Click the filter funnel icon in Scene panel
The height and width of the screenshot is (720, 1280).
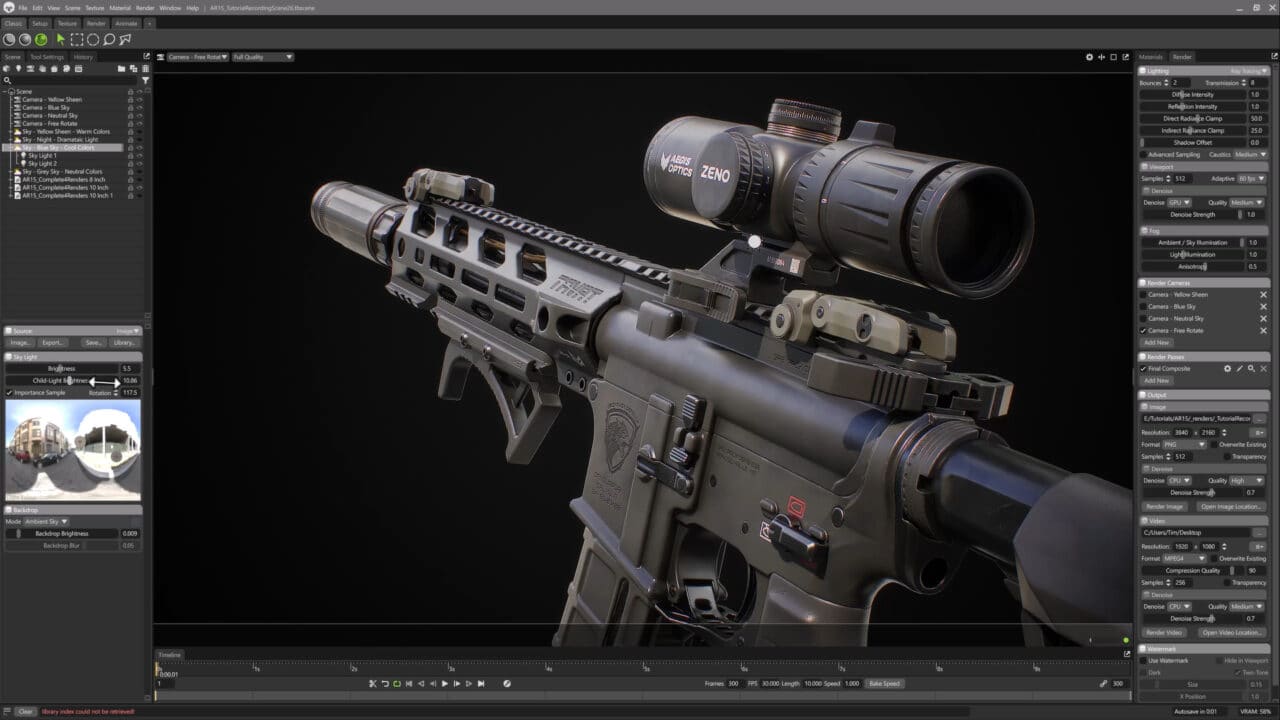tap(146, 80)
